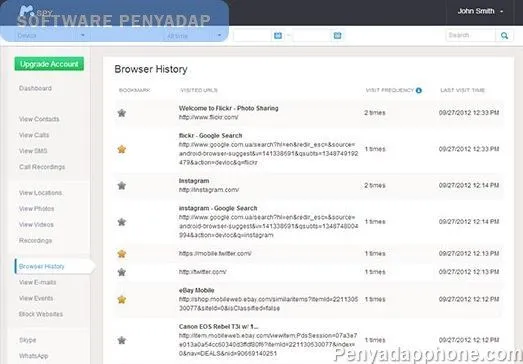
Task: Click the Last Visit Time column header
Action: (462, 90)
